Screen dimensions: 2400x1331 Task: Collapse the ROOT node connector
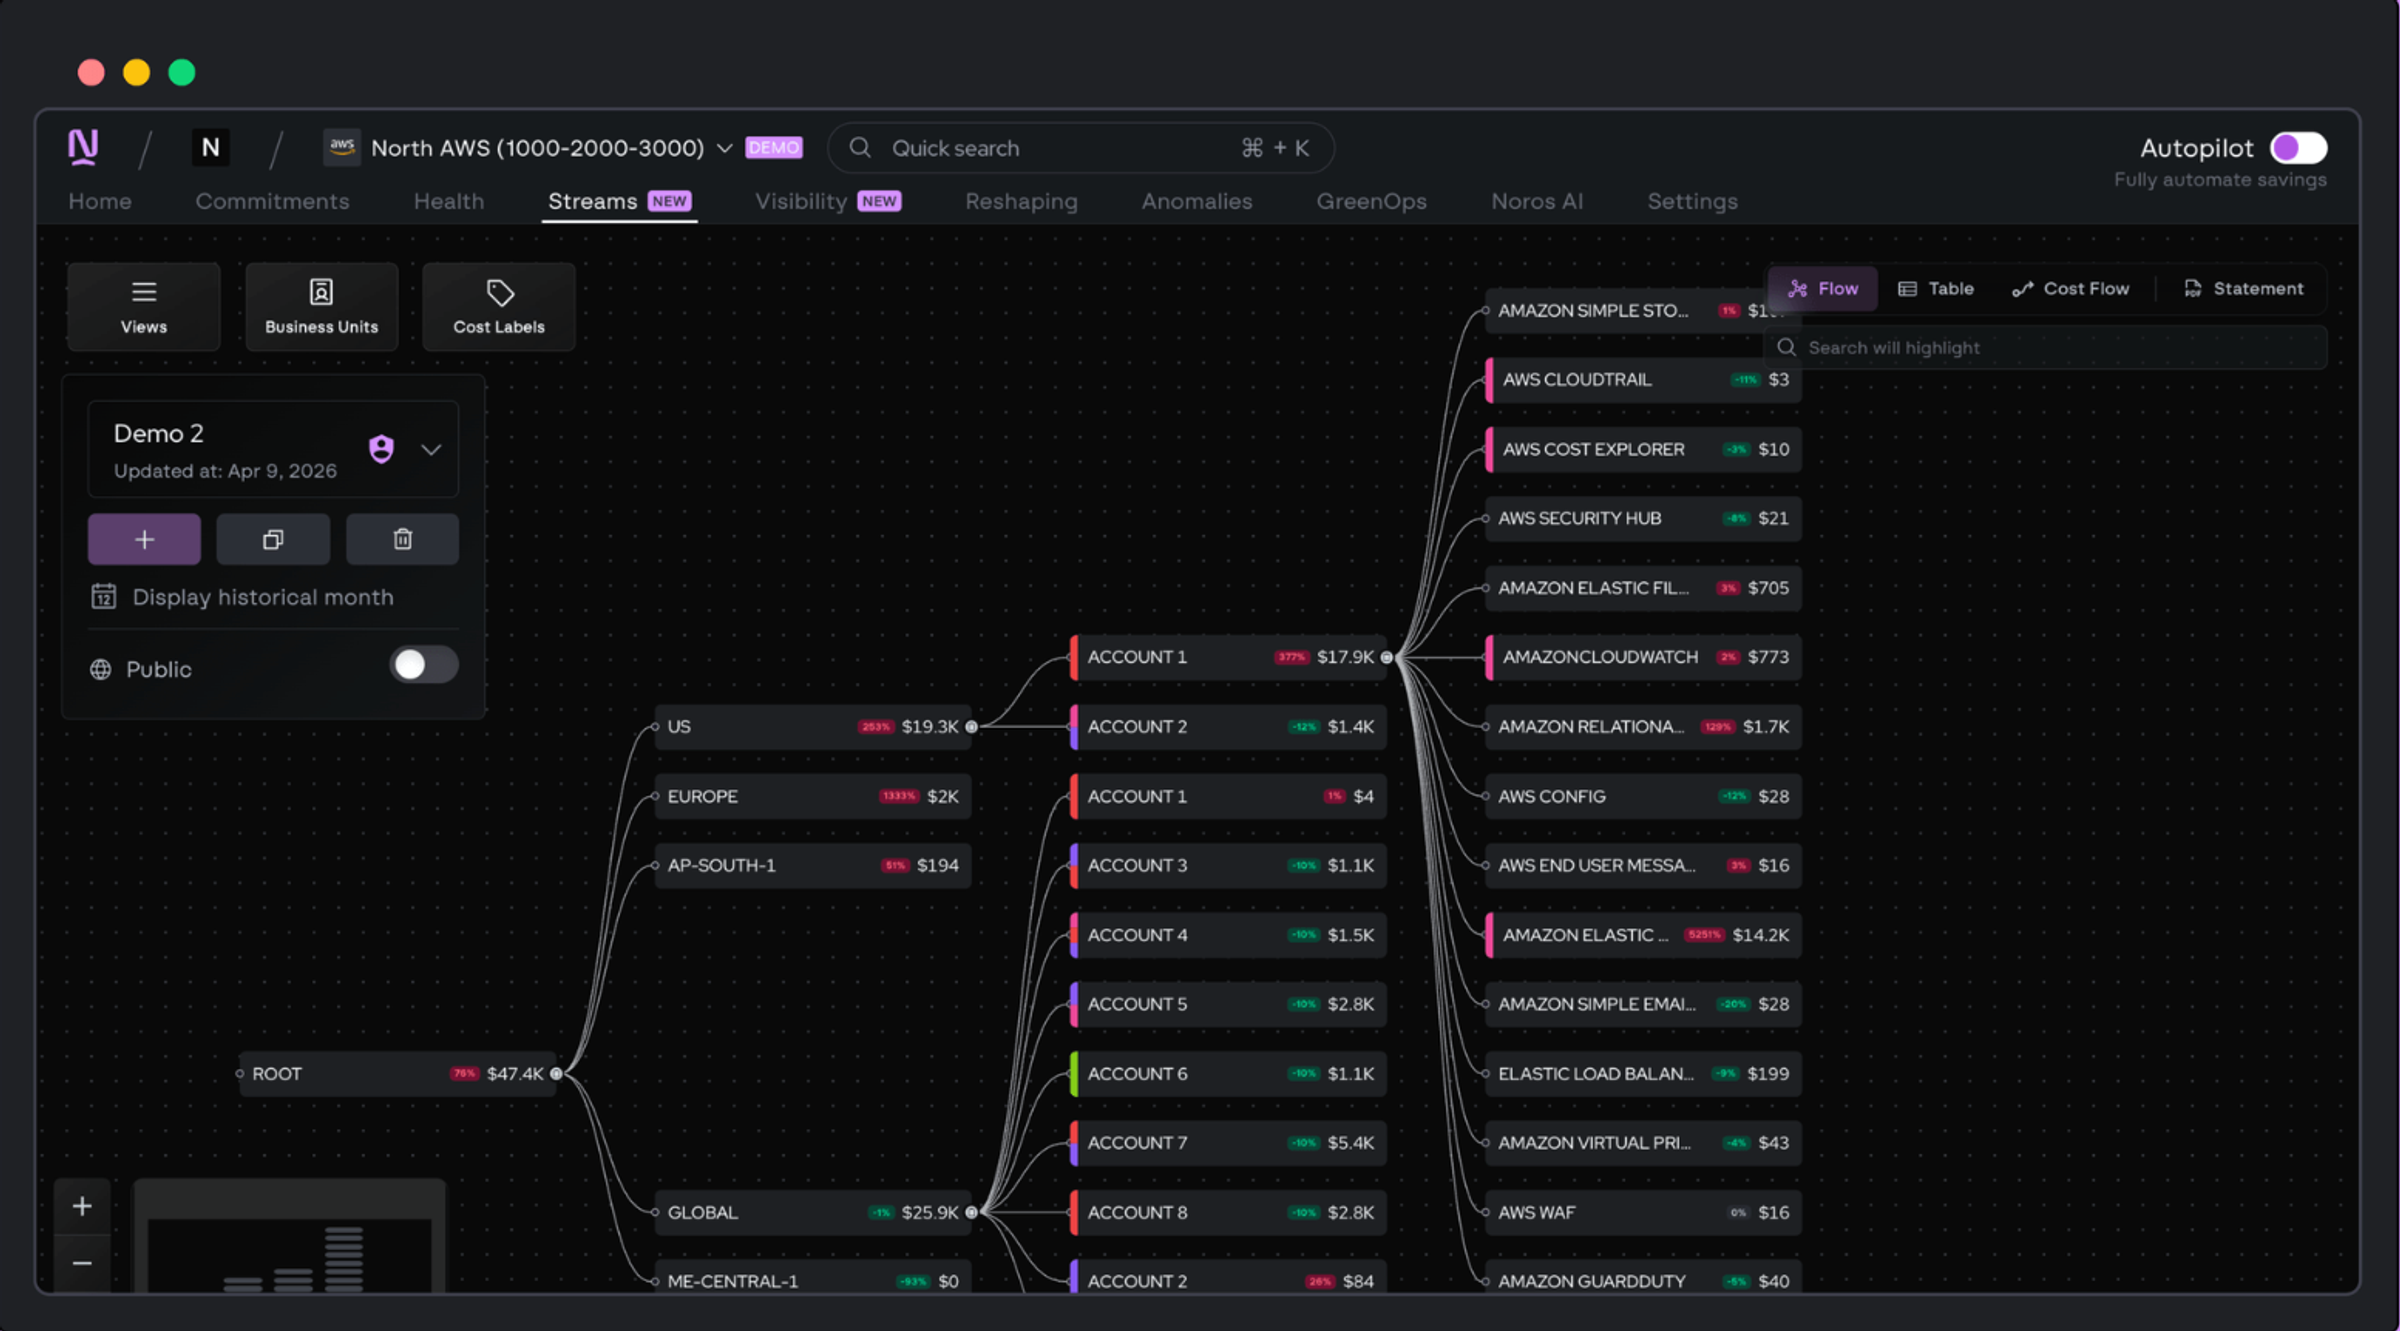tap(556, 1074)
